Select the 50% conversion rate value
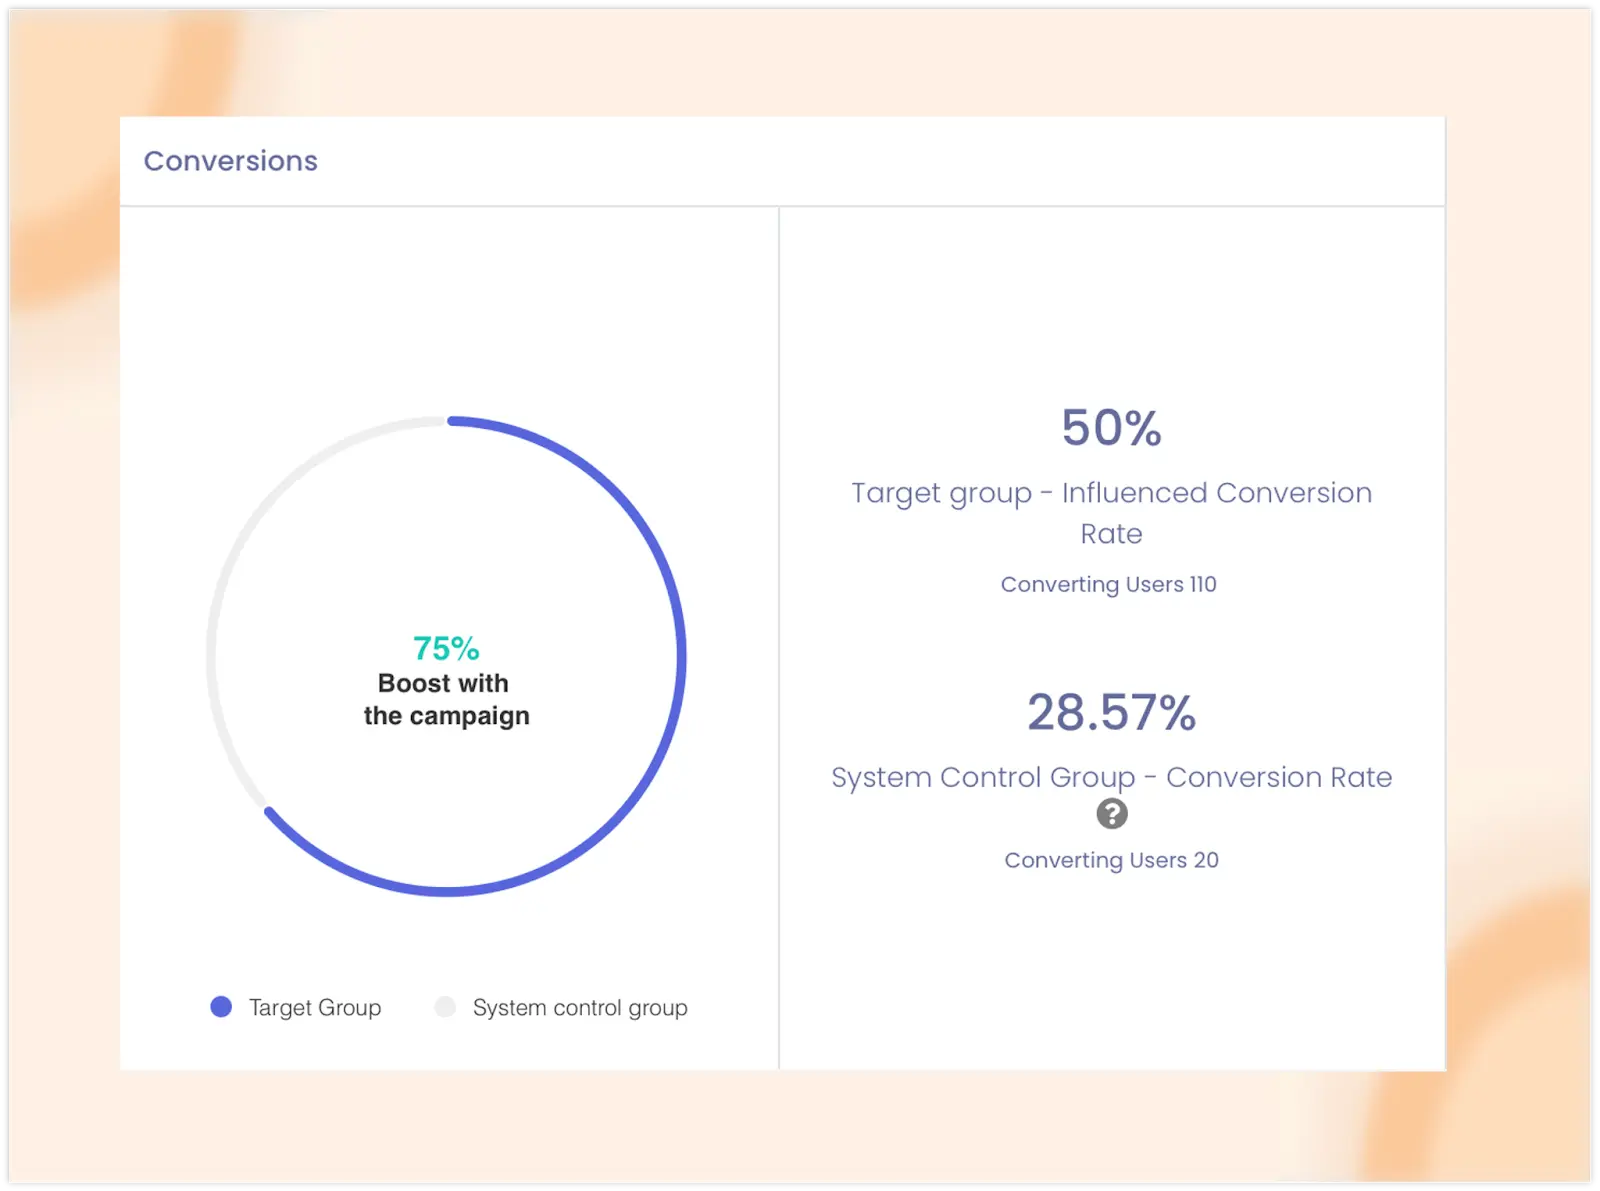This screenshot has height=1191, width=1600. pos(1111,428)
